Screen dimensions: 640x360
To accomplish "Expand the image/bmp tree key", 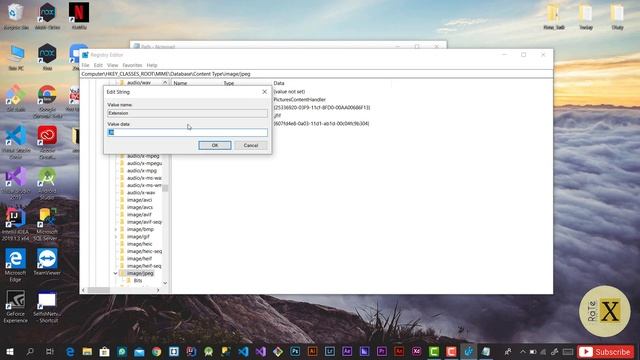I will 116,229.
